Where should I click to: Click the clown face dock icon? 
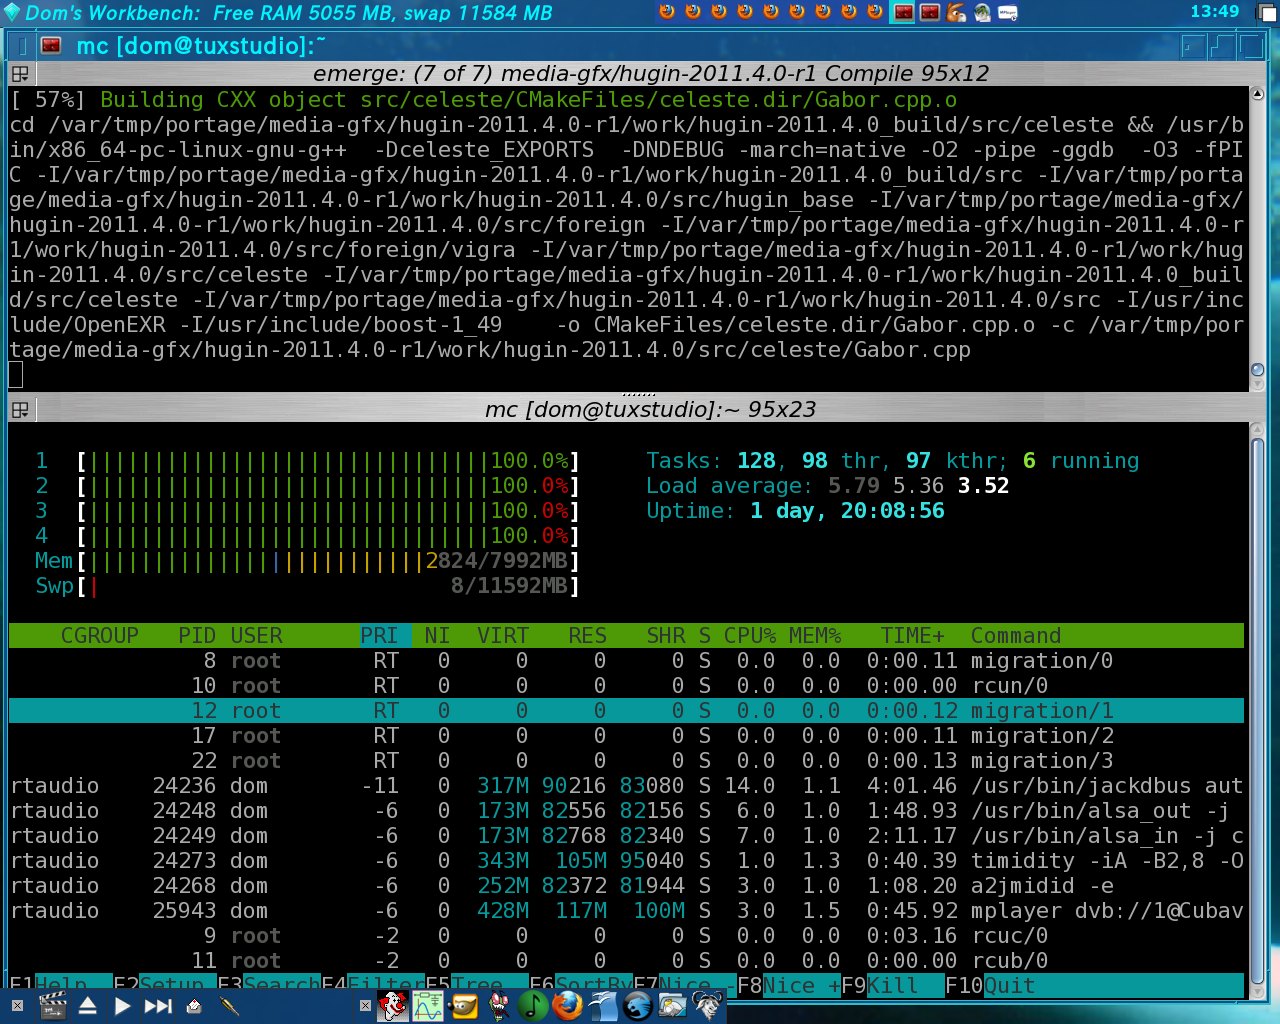(393, 1005)
